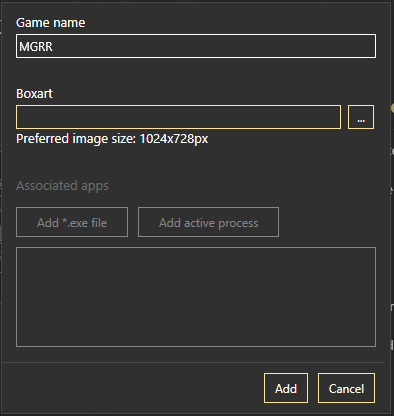The image size is (394, 416).
Task: Open the Boxart browse button with three dots
Action: (361, 117)
